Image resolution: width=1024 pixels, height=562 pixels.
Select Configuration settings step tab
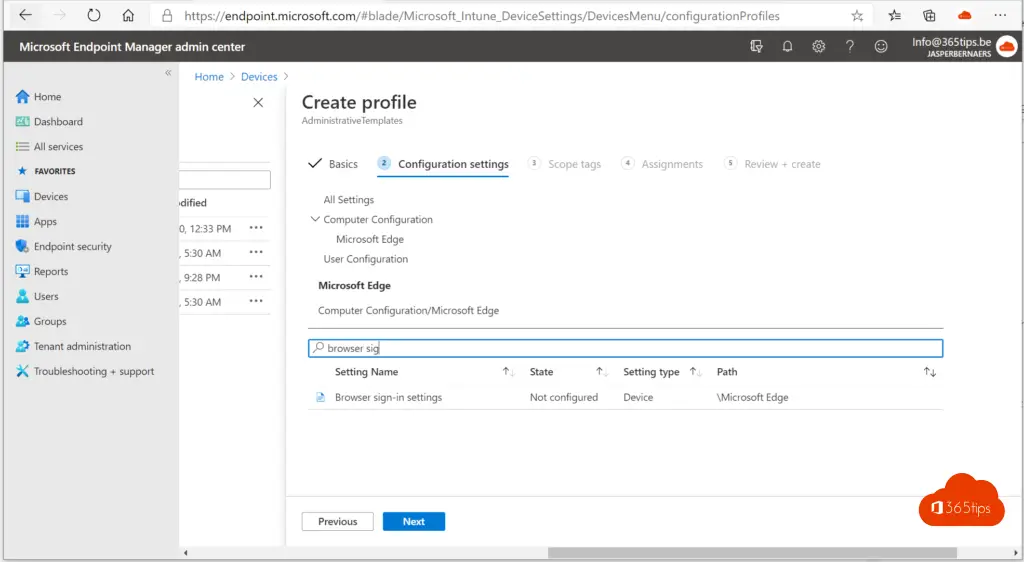coord(443,164)
